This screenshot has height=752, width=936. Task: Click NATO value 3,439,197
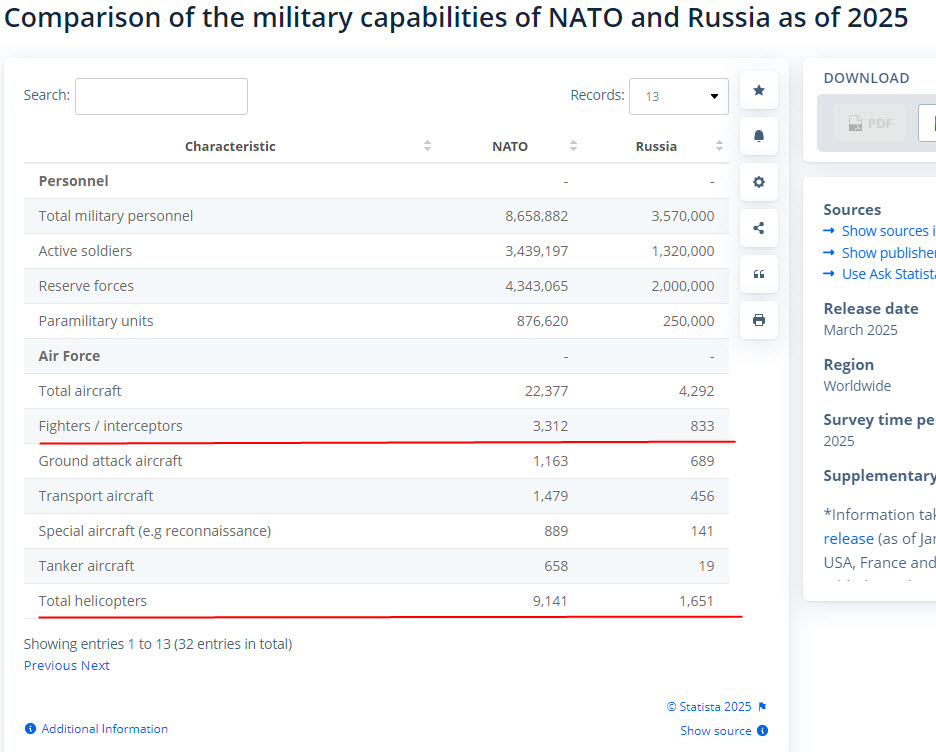pyautogui.click(x=537, y=251)
